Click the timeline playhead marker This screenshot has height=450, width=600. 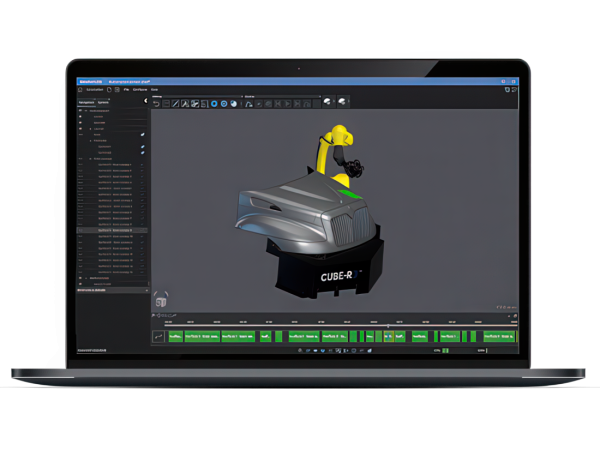point(388,326)
